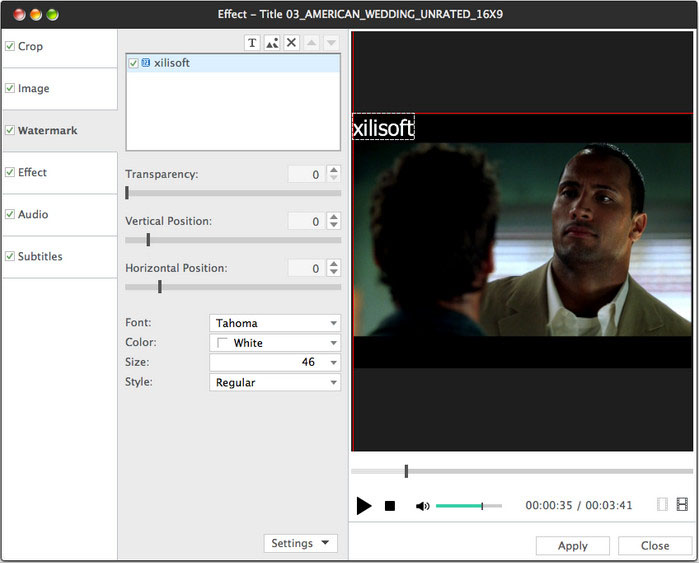Click the Horizontal Position value field
The height and width of the screenshot is (563, 699).
(x=307, y=268)
